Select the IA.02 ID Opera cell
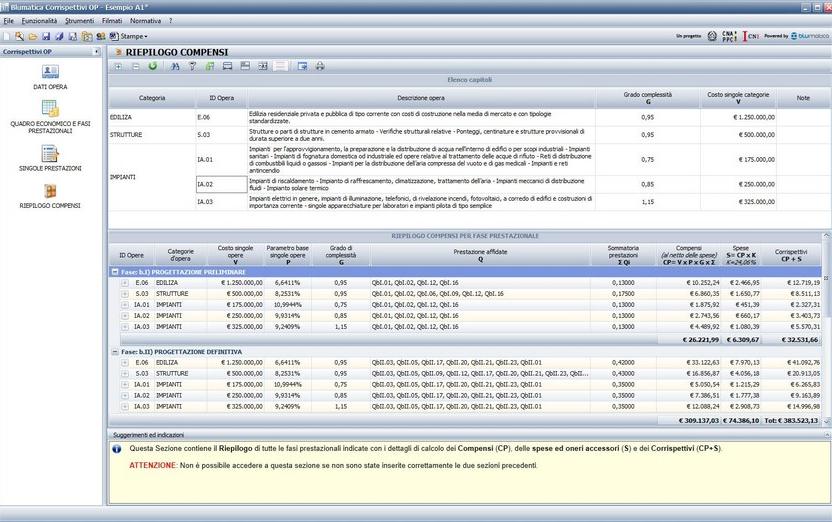Viewport: 832px width, 522px height. (221, 184)
